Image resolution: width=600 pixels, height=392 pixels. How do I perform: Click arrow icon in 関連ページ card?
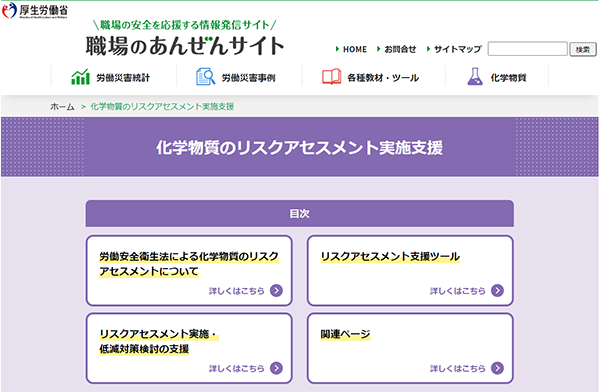click(x=497, y=368)
